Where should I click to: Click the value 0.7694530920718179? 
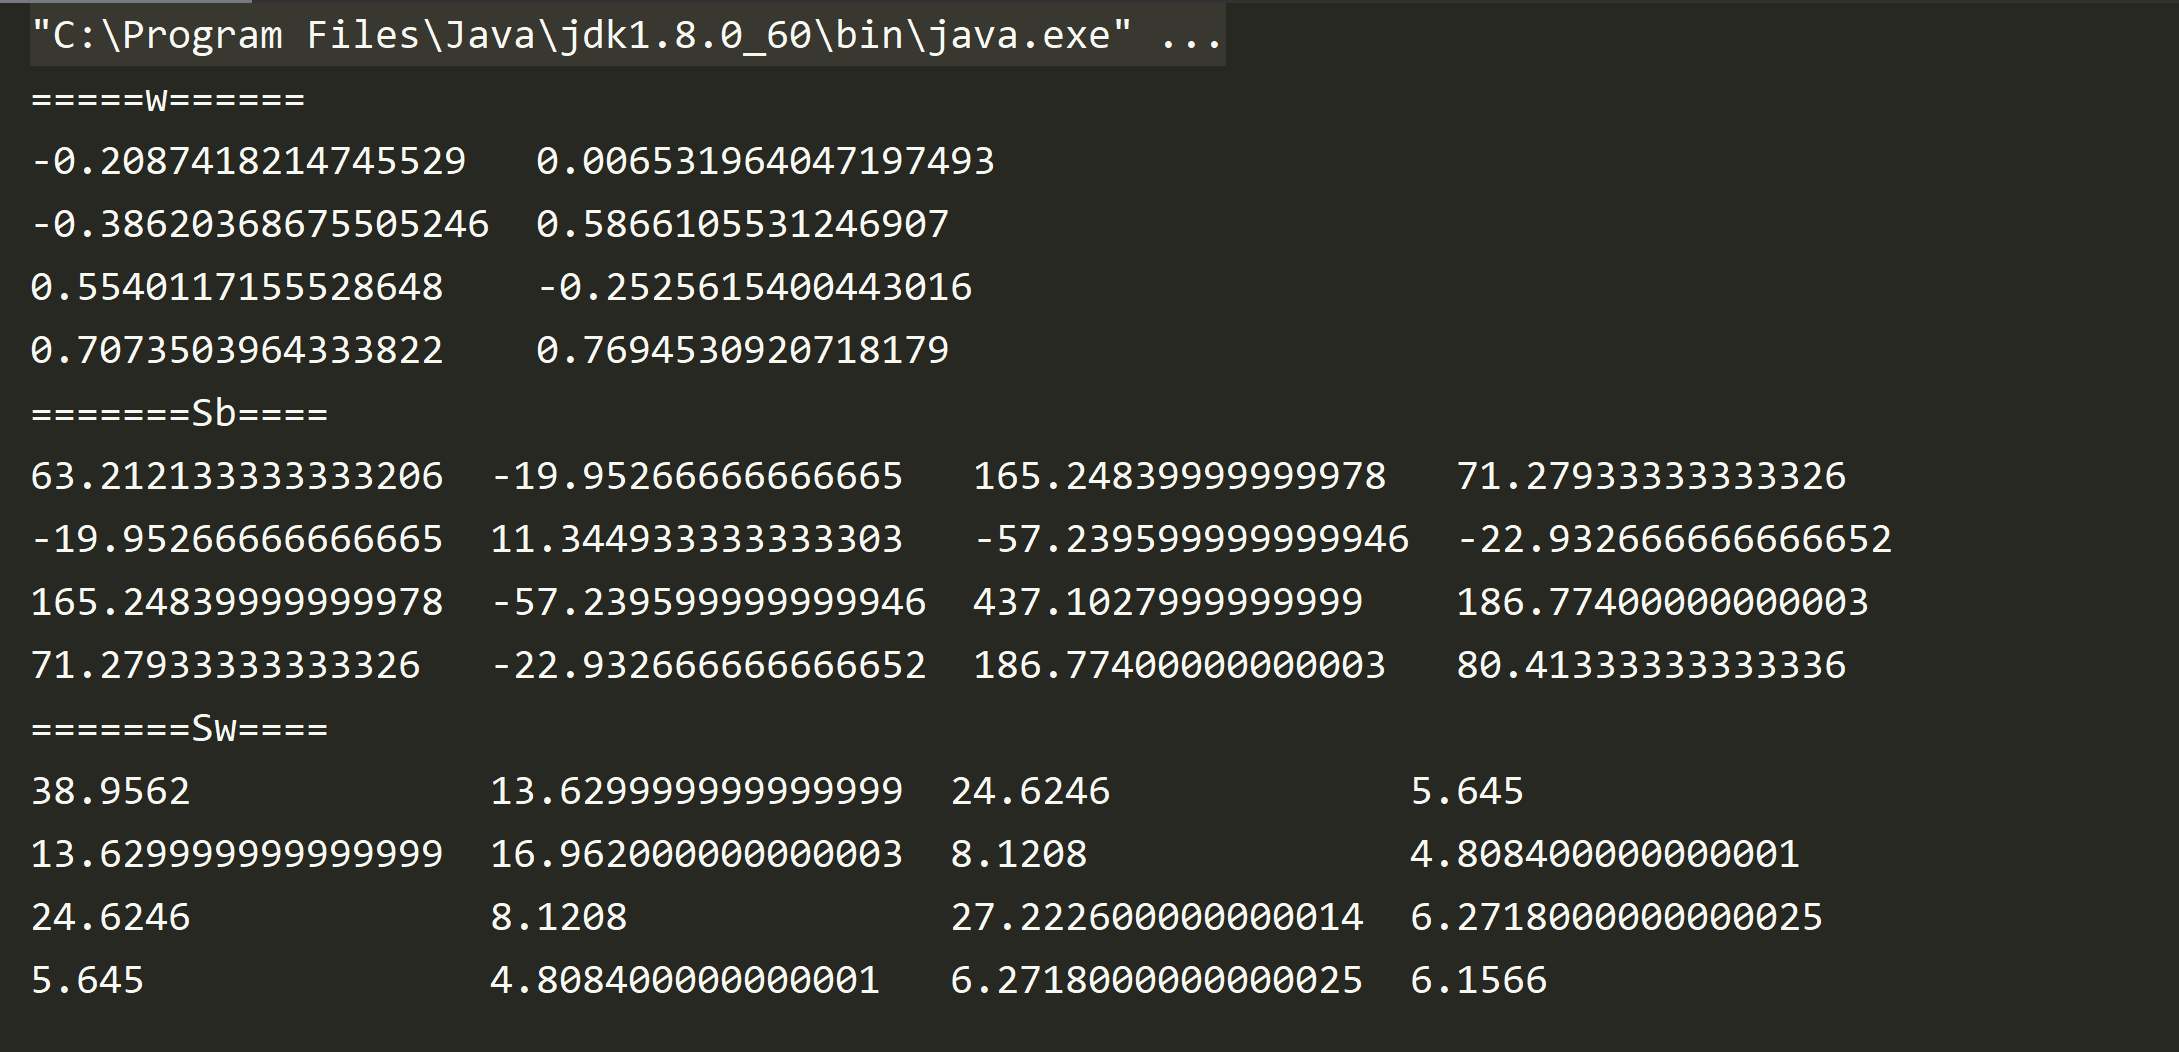click(742, 350)
